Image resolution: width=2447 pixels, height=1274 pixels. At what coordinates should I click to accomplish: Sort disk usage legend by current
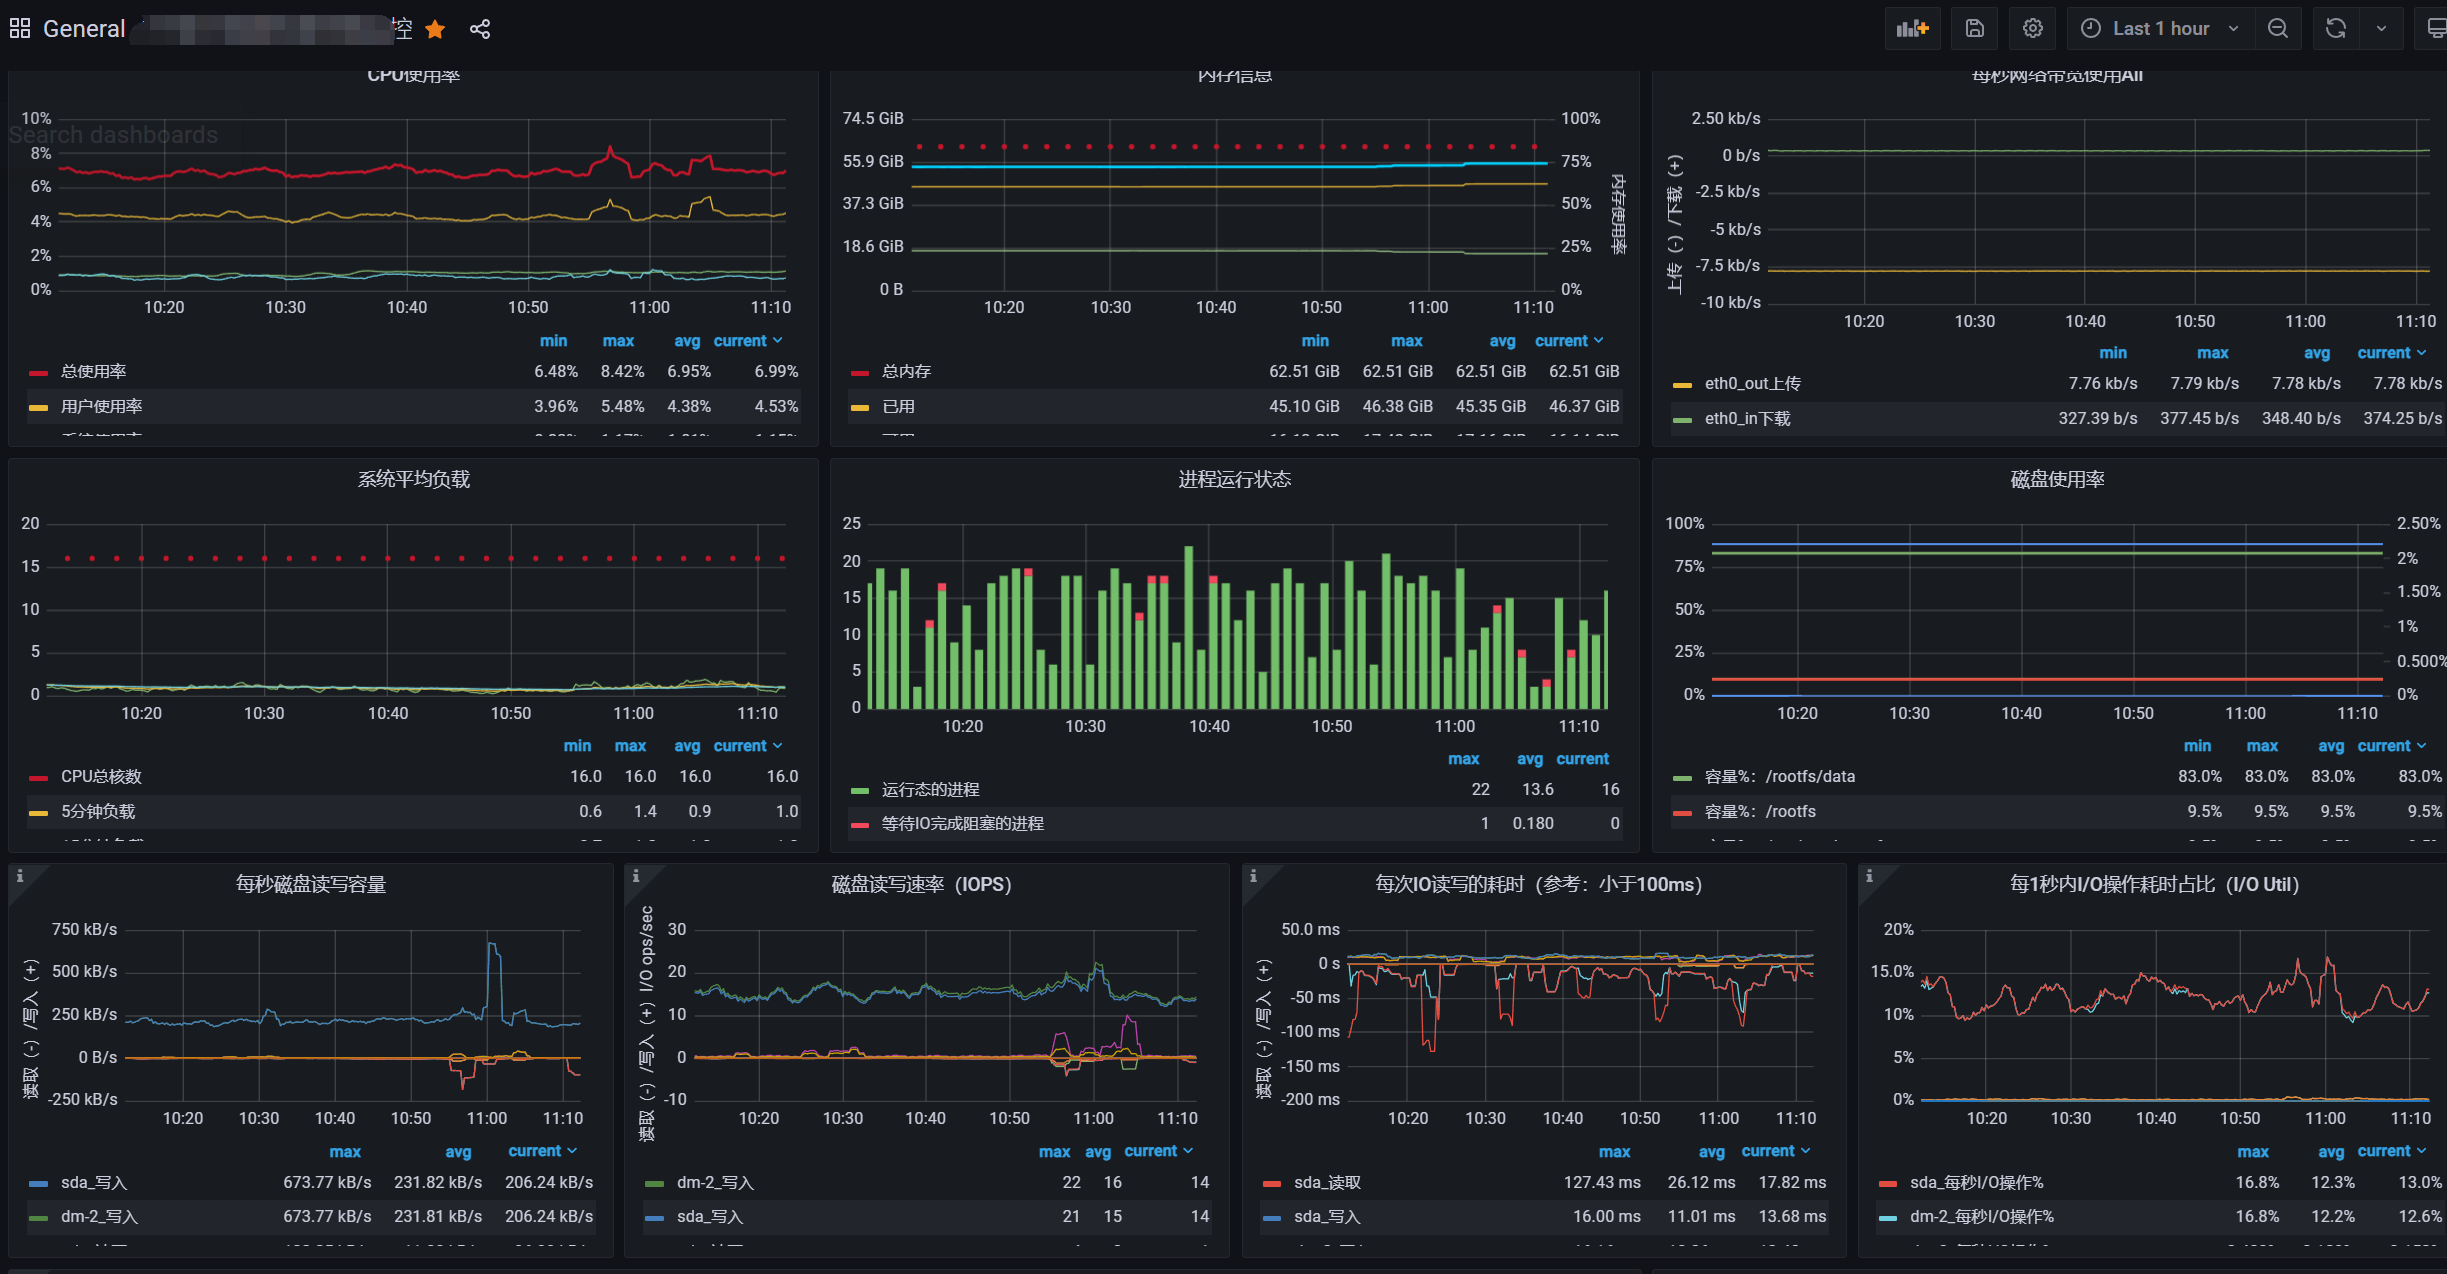2391,746
